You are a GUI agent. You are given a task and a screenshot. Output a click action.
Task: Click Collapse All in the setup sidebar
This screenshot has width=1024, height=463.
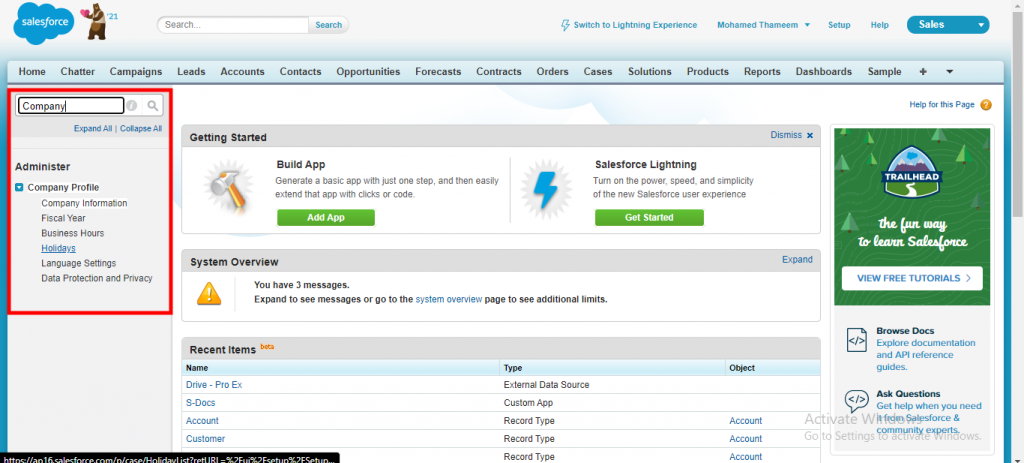pos(141,129)
